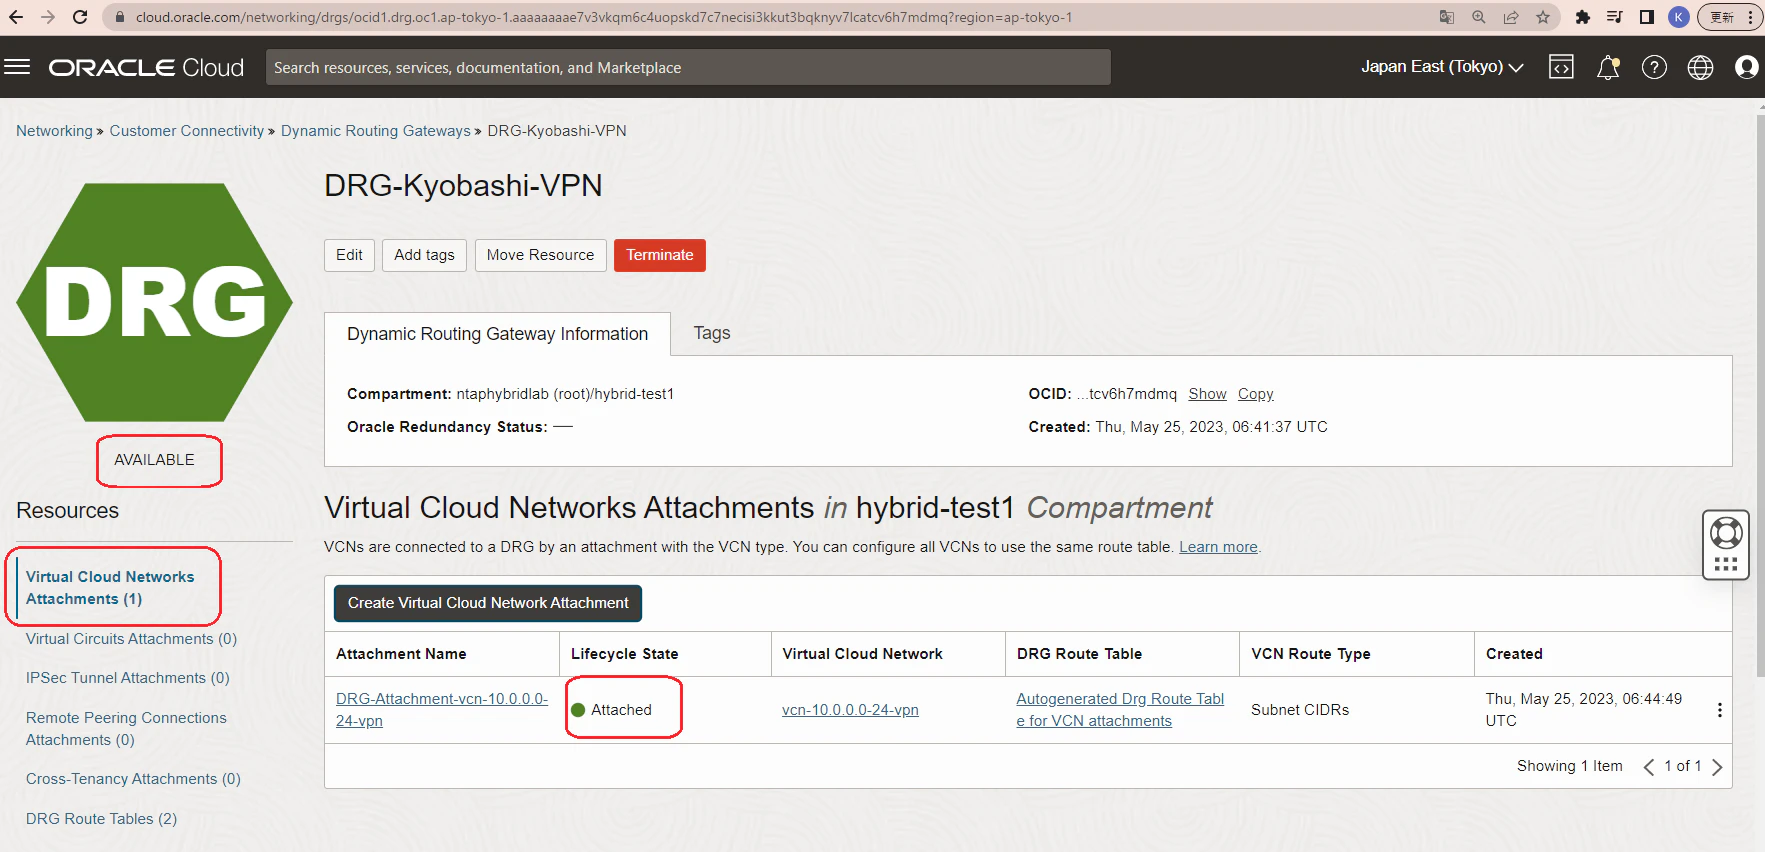Focus the search resources and services field
The width and height of the screenshot is (1765, 852).
click(688, 67)
